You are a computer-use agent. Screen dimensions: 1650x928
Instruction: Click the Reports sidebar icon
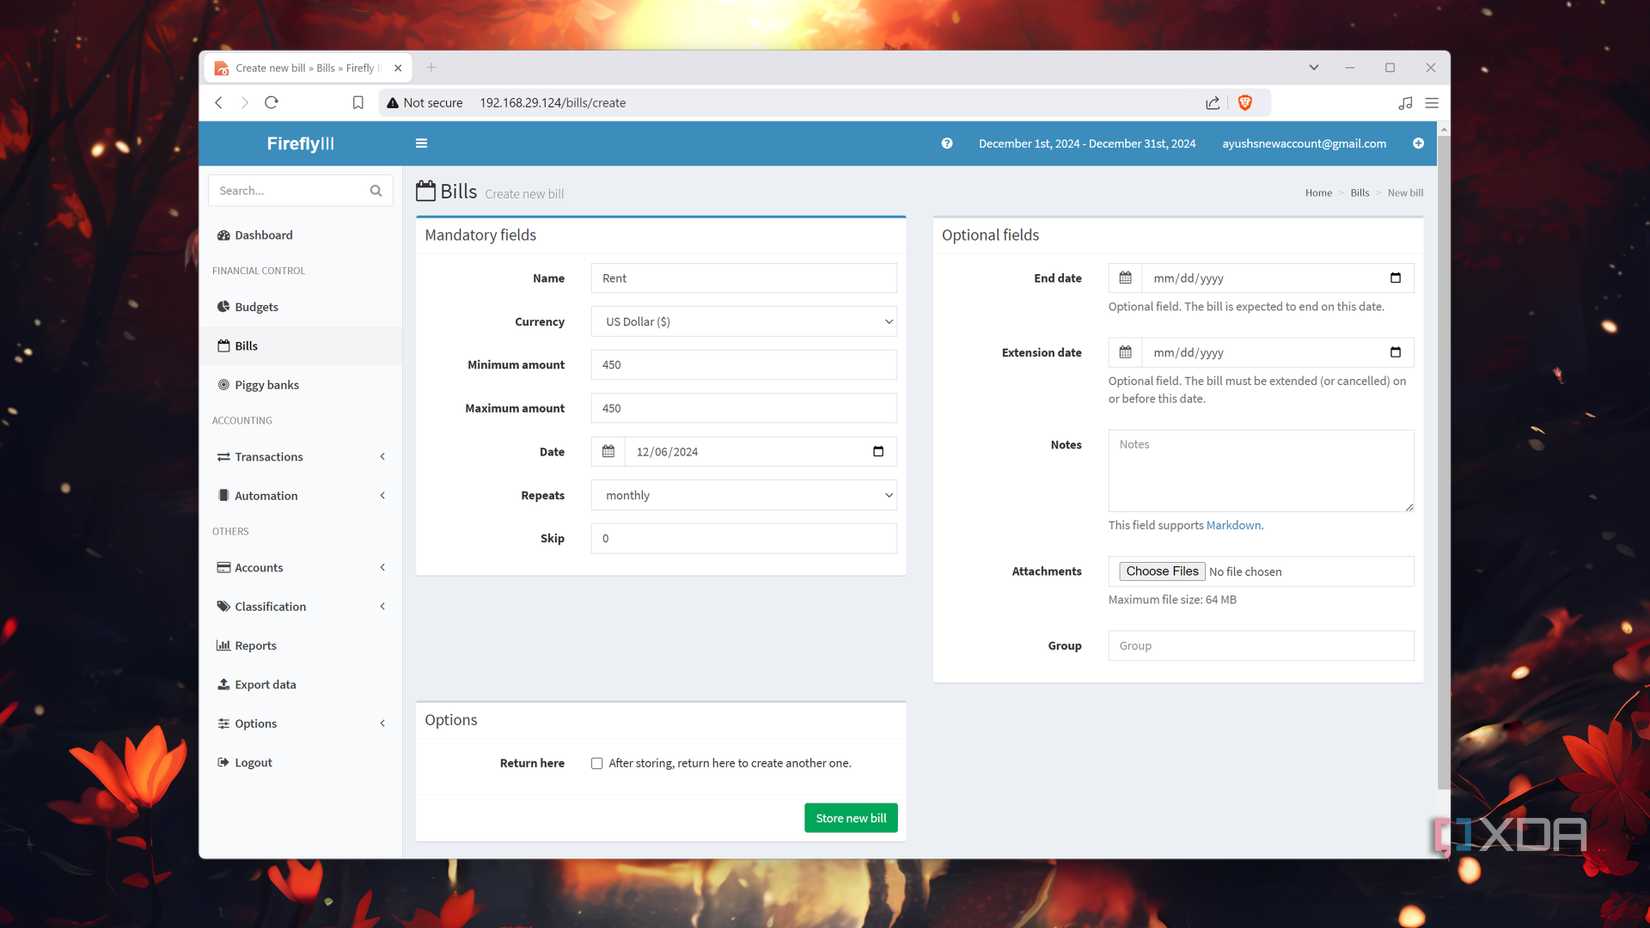[x=222, y=645]
